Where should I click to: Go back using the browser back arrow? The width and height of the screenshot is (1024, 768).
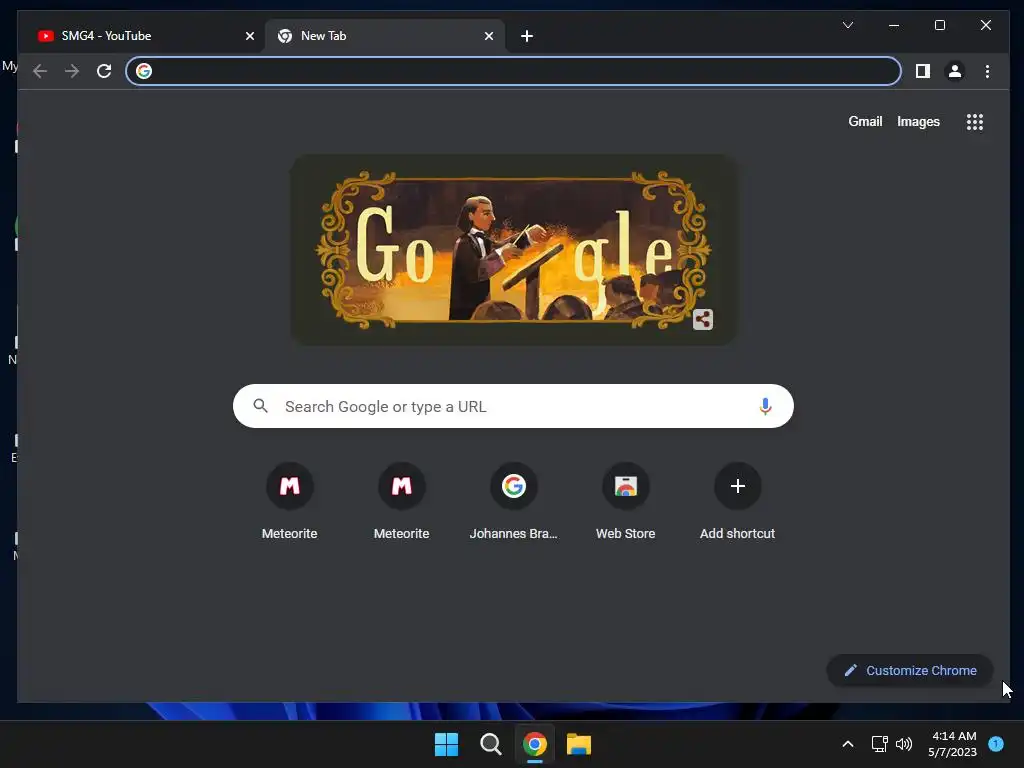pos(40,71)
